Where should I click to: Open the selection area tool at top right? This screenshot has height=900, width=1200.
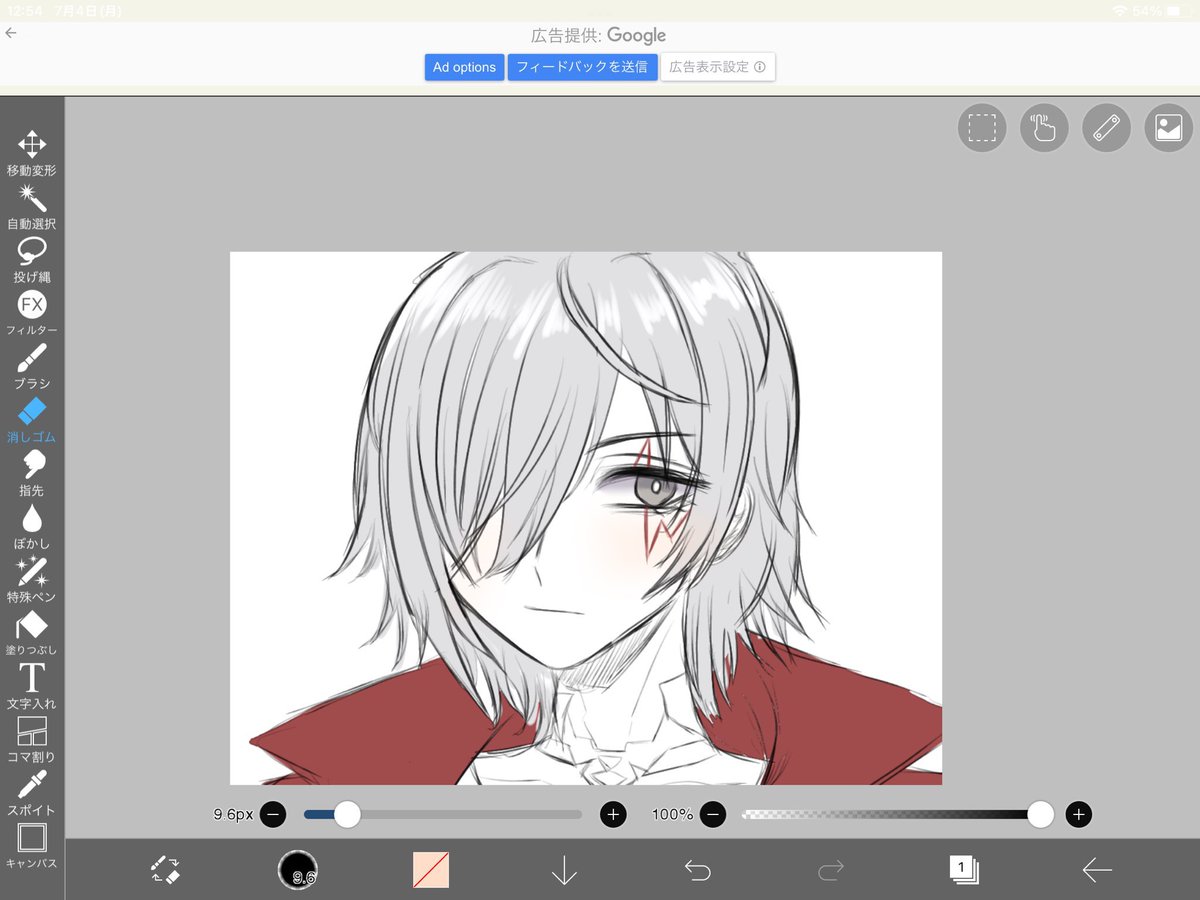pos(982,128)
